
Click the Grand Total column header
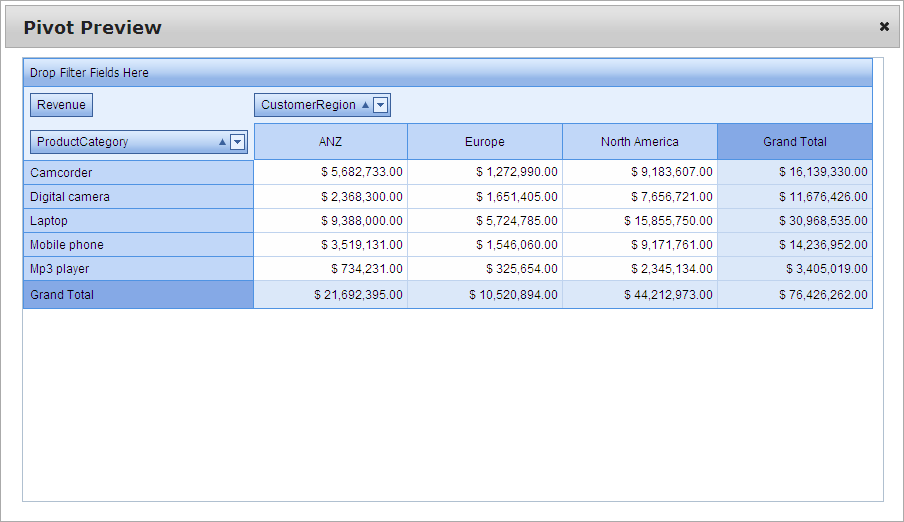[x=795, y=142]
